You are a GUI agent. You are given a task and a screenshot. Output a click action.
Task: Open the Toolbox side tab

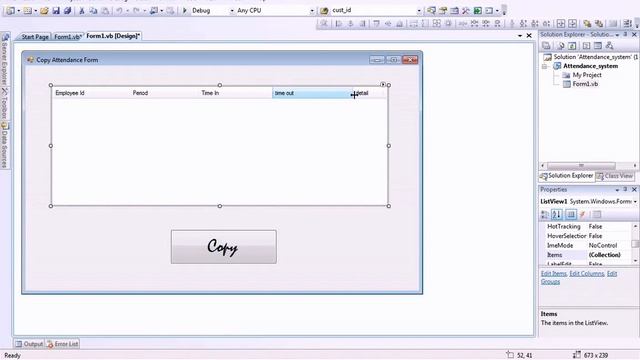coord(4,104)
